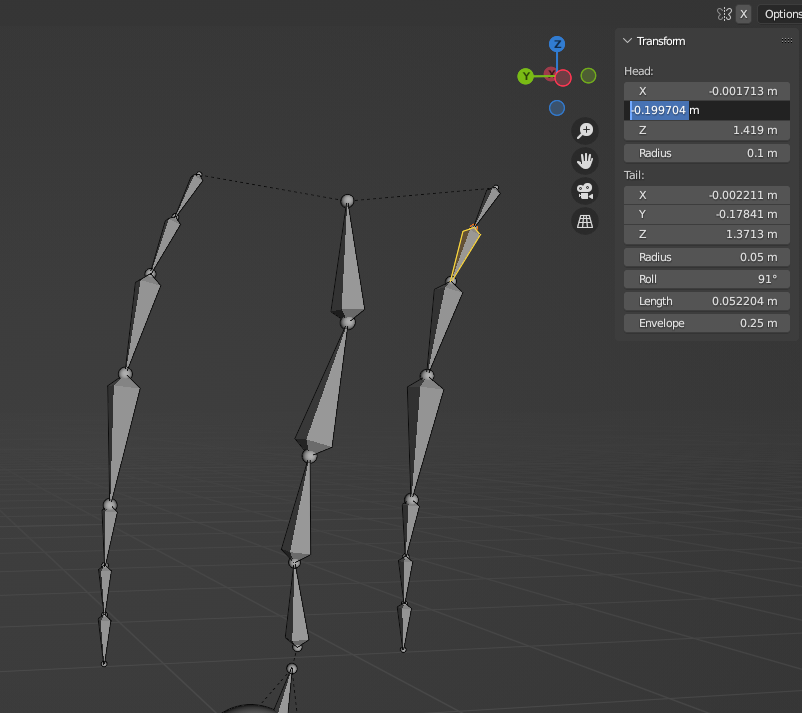Click the blue Z axis on the gizmo

point(557,44)
